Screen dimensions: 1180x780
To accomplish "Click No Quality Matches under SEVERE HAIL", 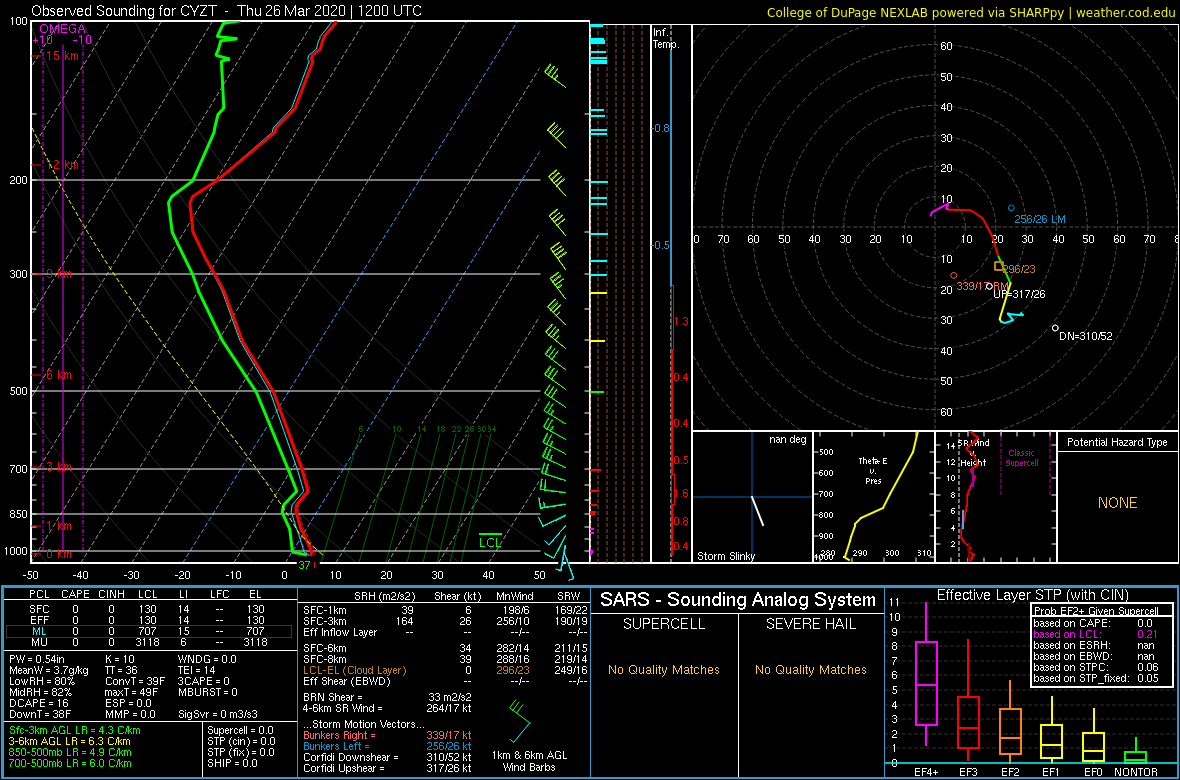I will pyautogui.click(x=810, y=669).
